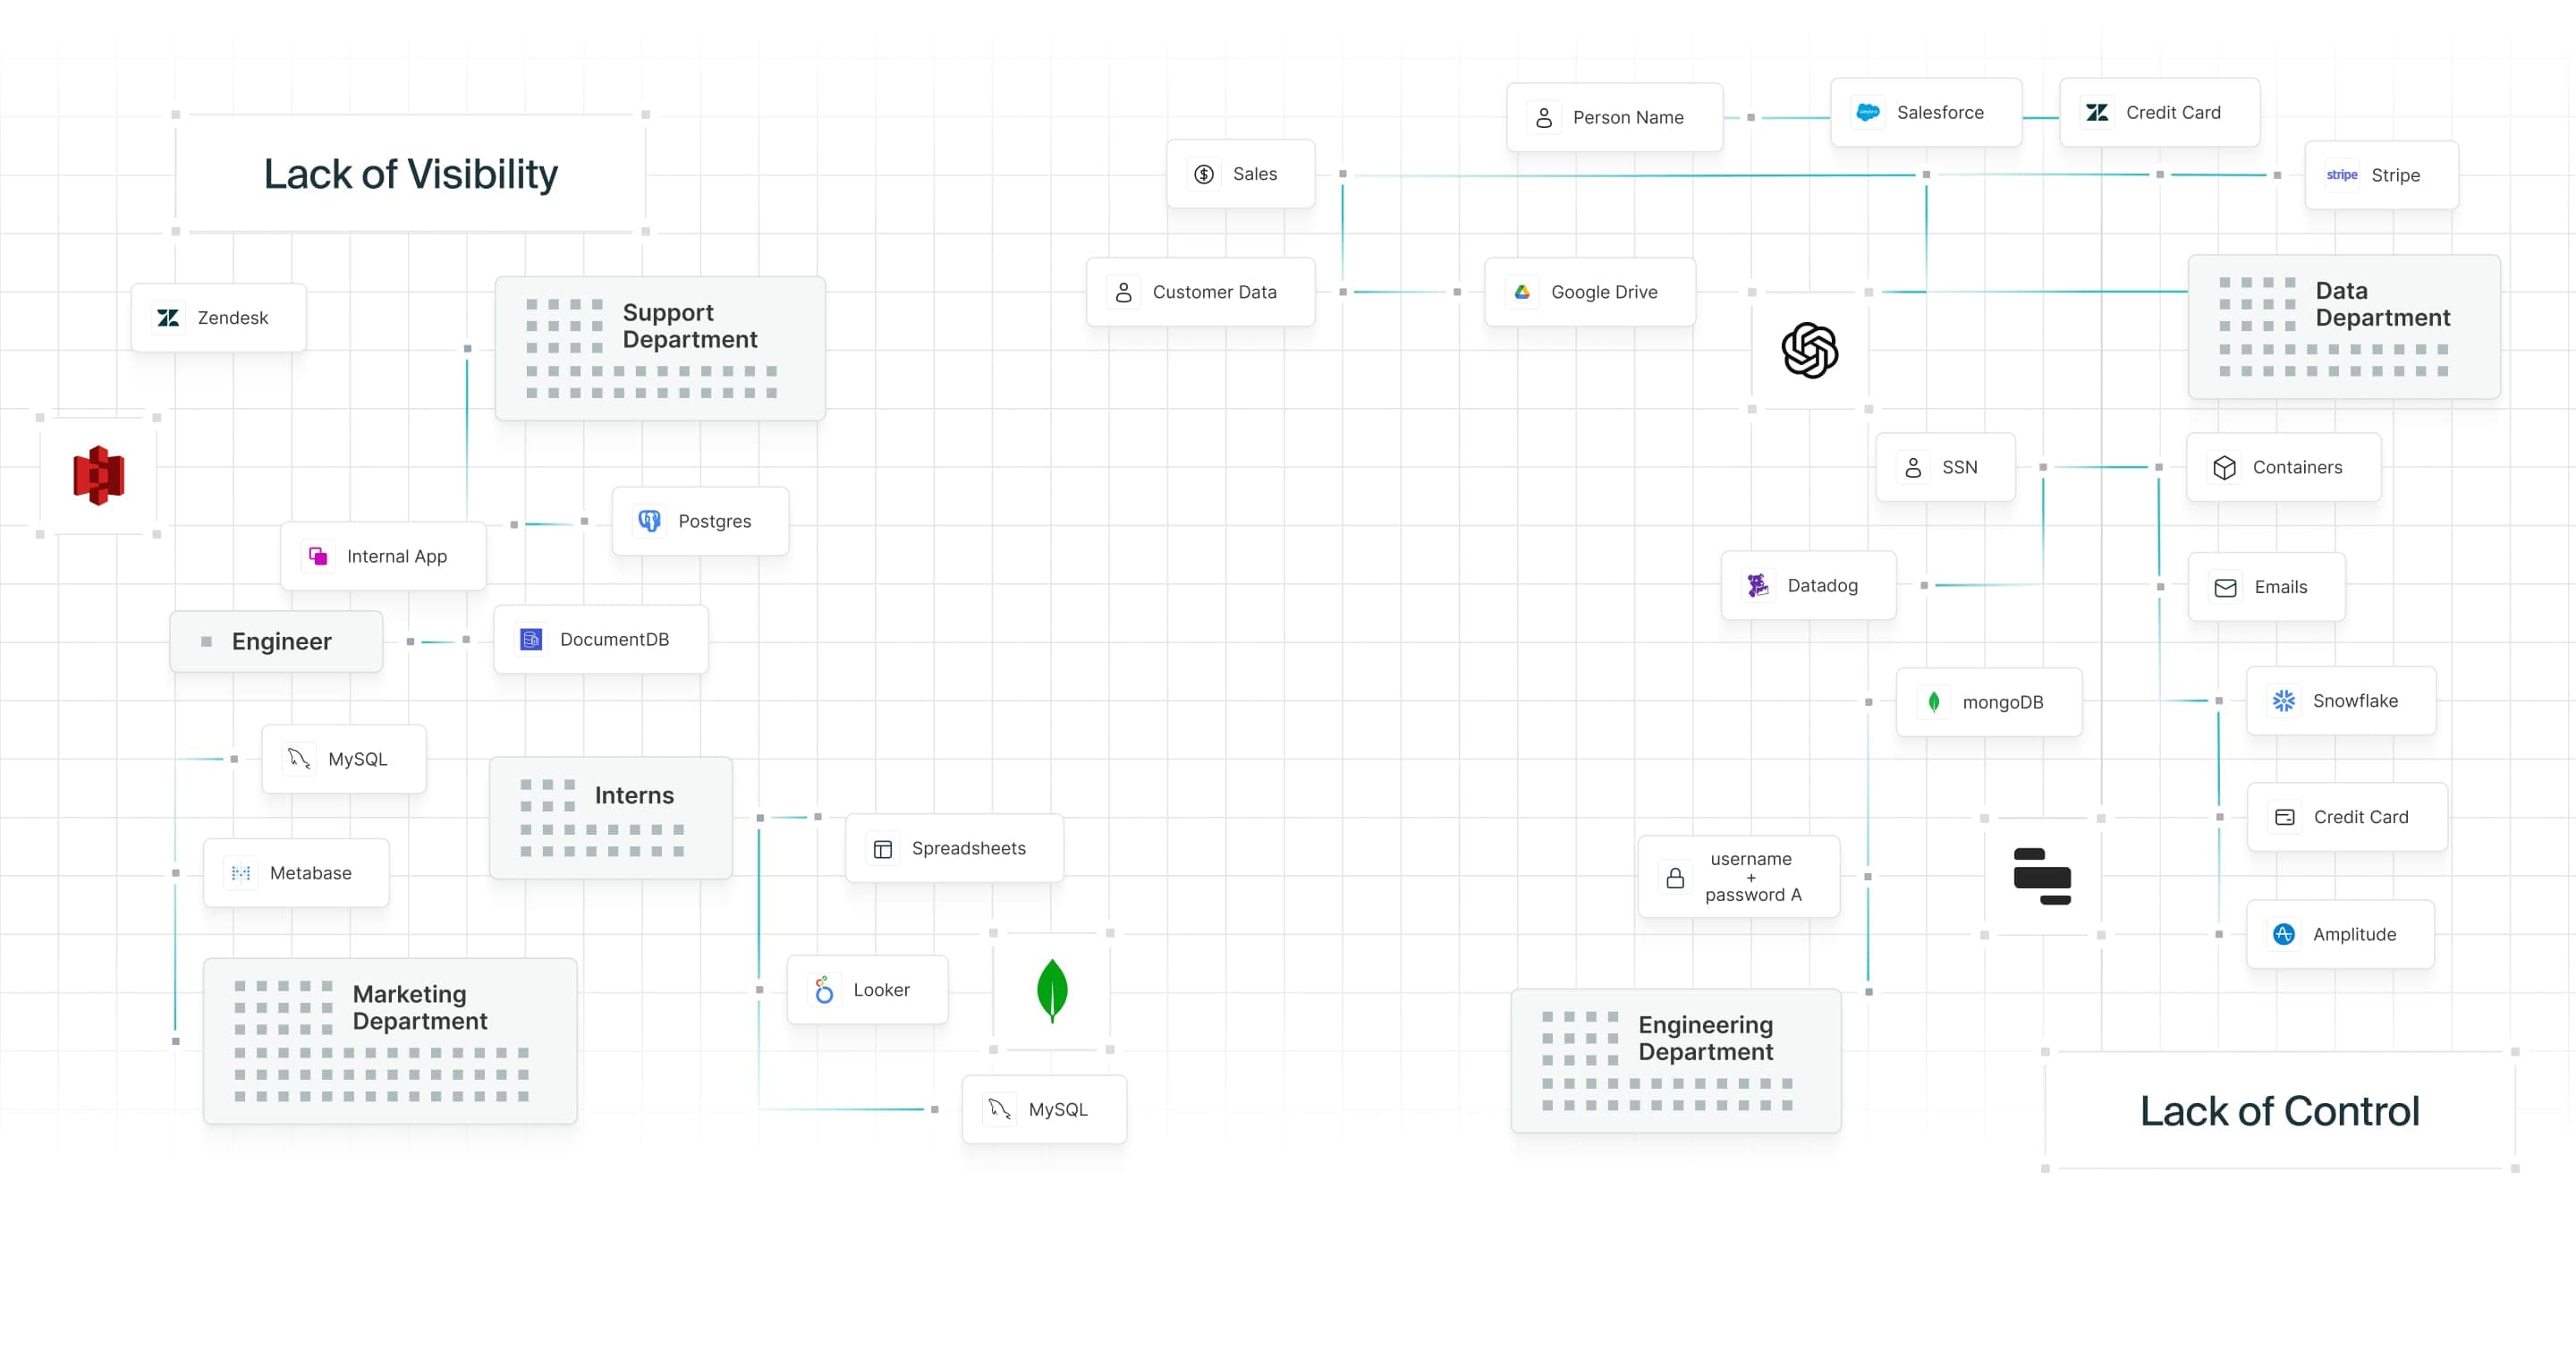Click the Snowflake logo icon
The width and height of the screenshot is (2576, 1367).
pyautogui.click(x=2283, y=701)
